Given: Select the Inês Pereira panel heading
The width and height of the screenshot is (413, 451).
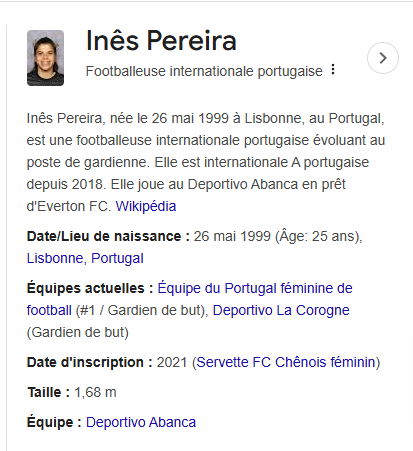Looking at the screenshot, I should [x=161, y=41].
